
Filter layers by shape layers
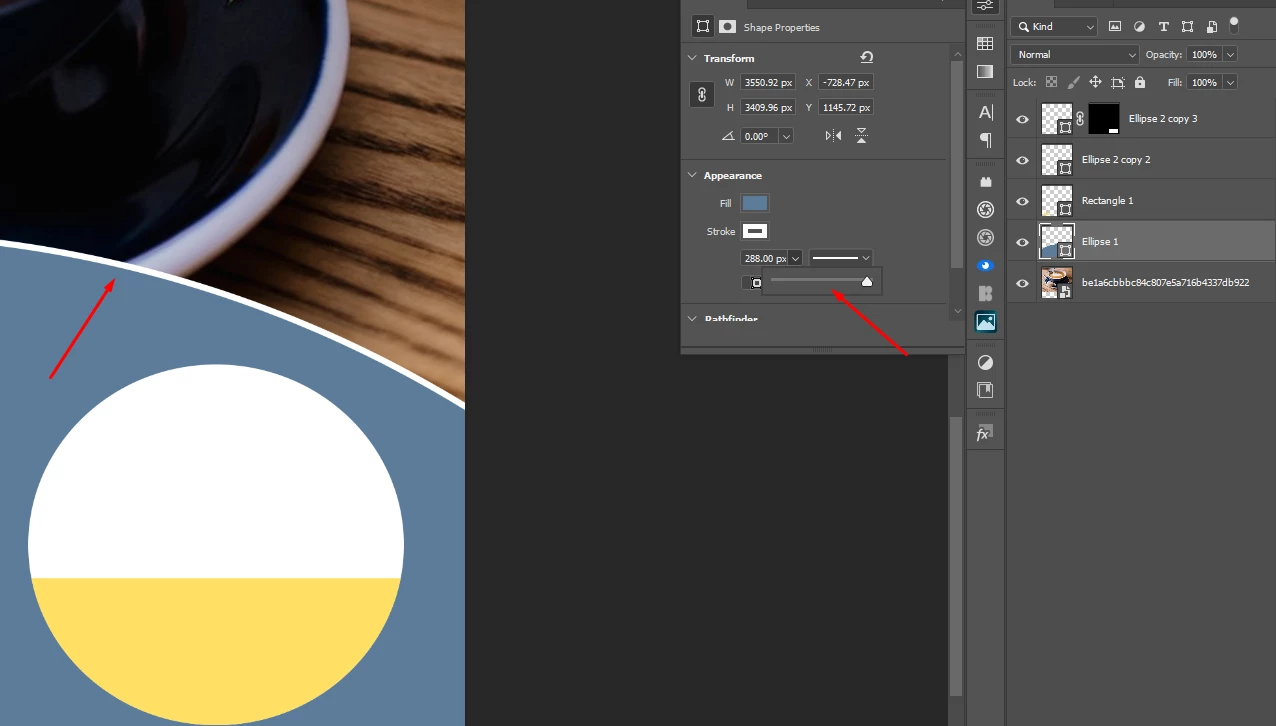point(1187,27)
